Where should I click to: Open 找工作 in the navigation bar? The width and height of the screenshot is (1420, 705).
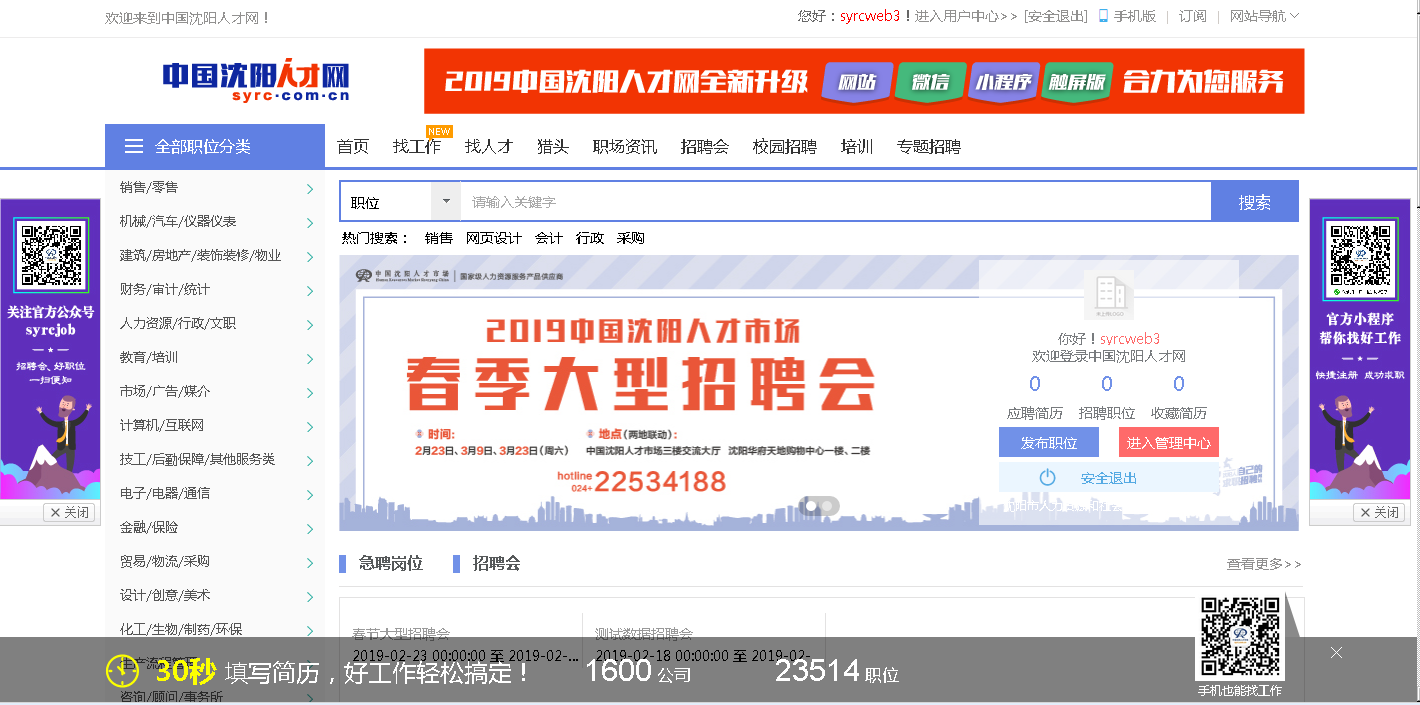tap(417, 147)
